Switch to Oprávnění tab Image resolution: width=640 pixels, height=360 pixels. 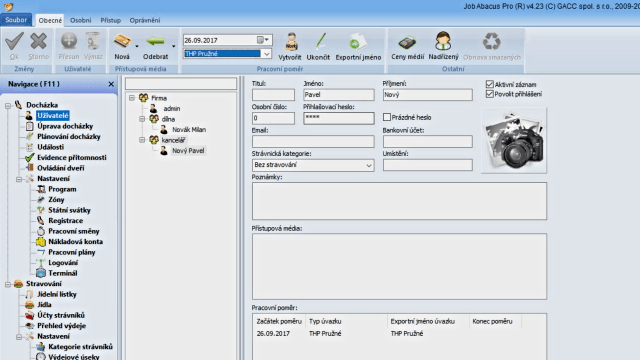tap(145, 20)
